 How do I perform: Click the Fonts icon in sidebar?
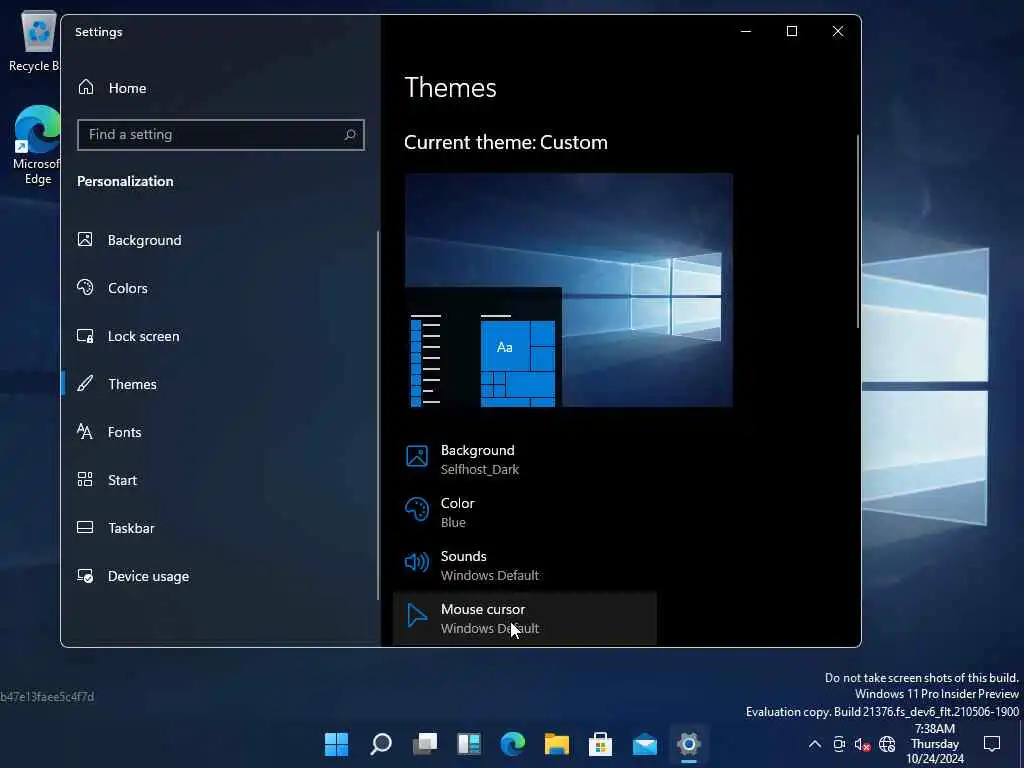85,431
